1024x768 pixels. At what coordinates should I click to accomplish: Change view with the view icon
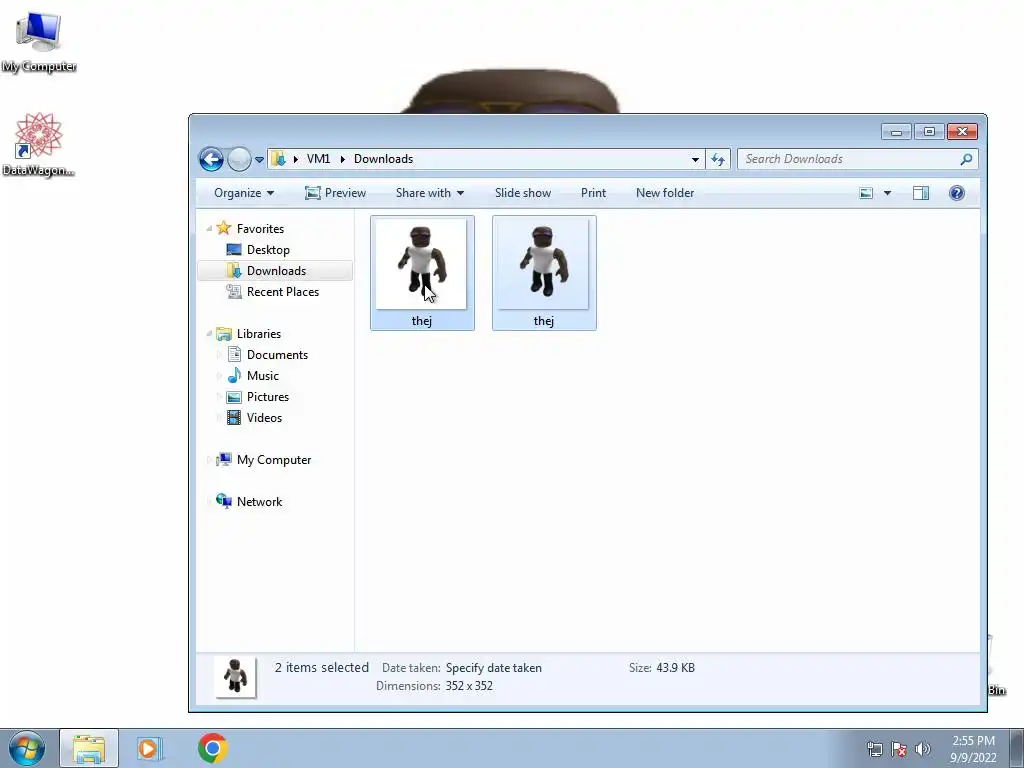pyautogui.click(x=866, y=193)
